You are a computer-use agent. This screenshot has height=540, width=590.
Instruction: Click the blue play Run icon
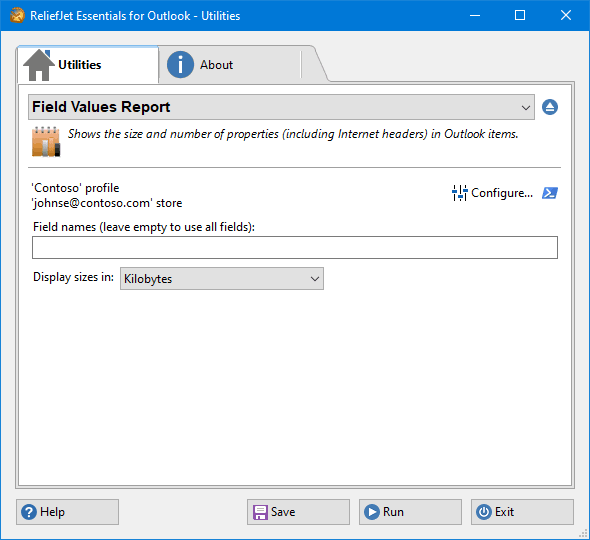372,512
